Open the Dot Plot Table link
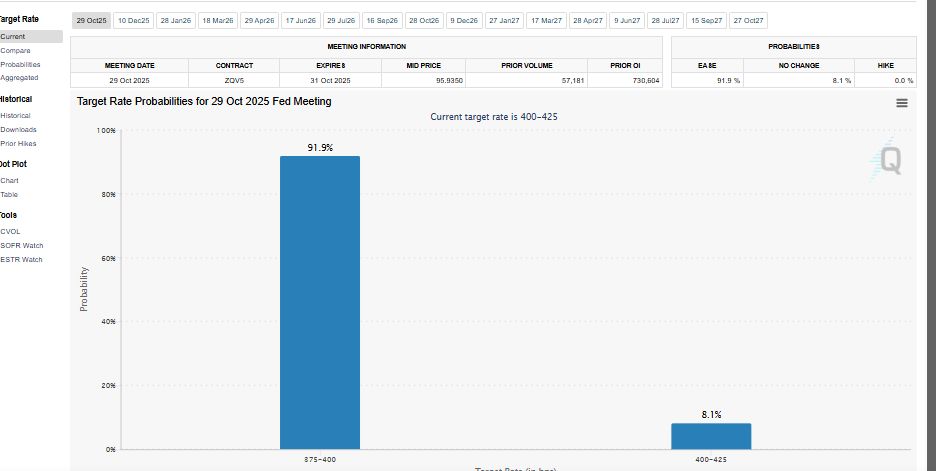 click(10, 194)
